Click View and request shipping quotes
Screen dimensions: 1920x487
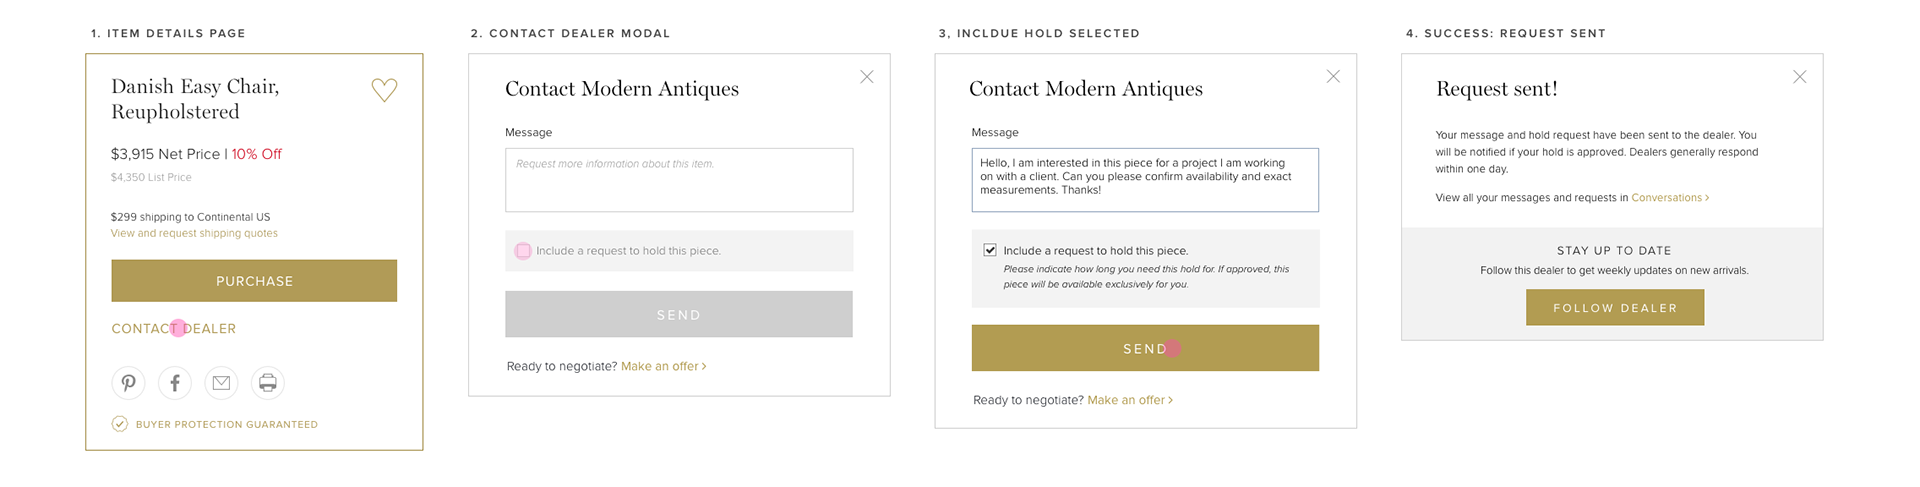pyautogui.click(x=194, y=233)
